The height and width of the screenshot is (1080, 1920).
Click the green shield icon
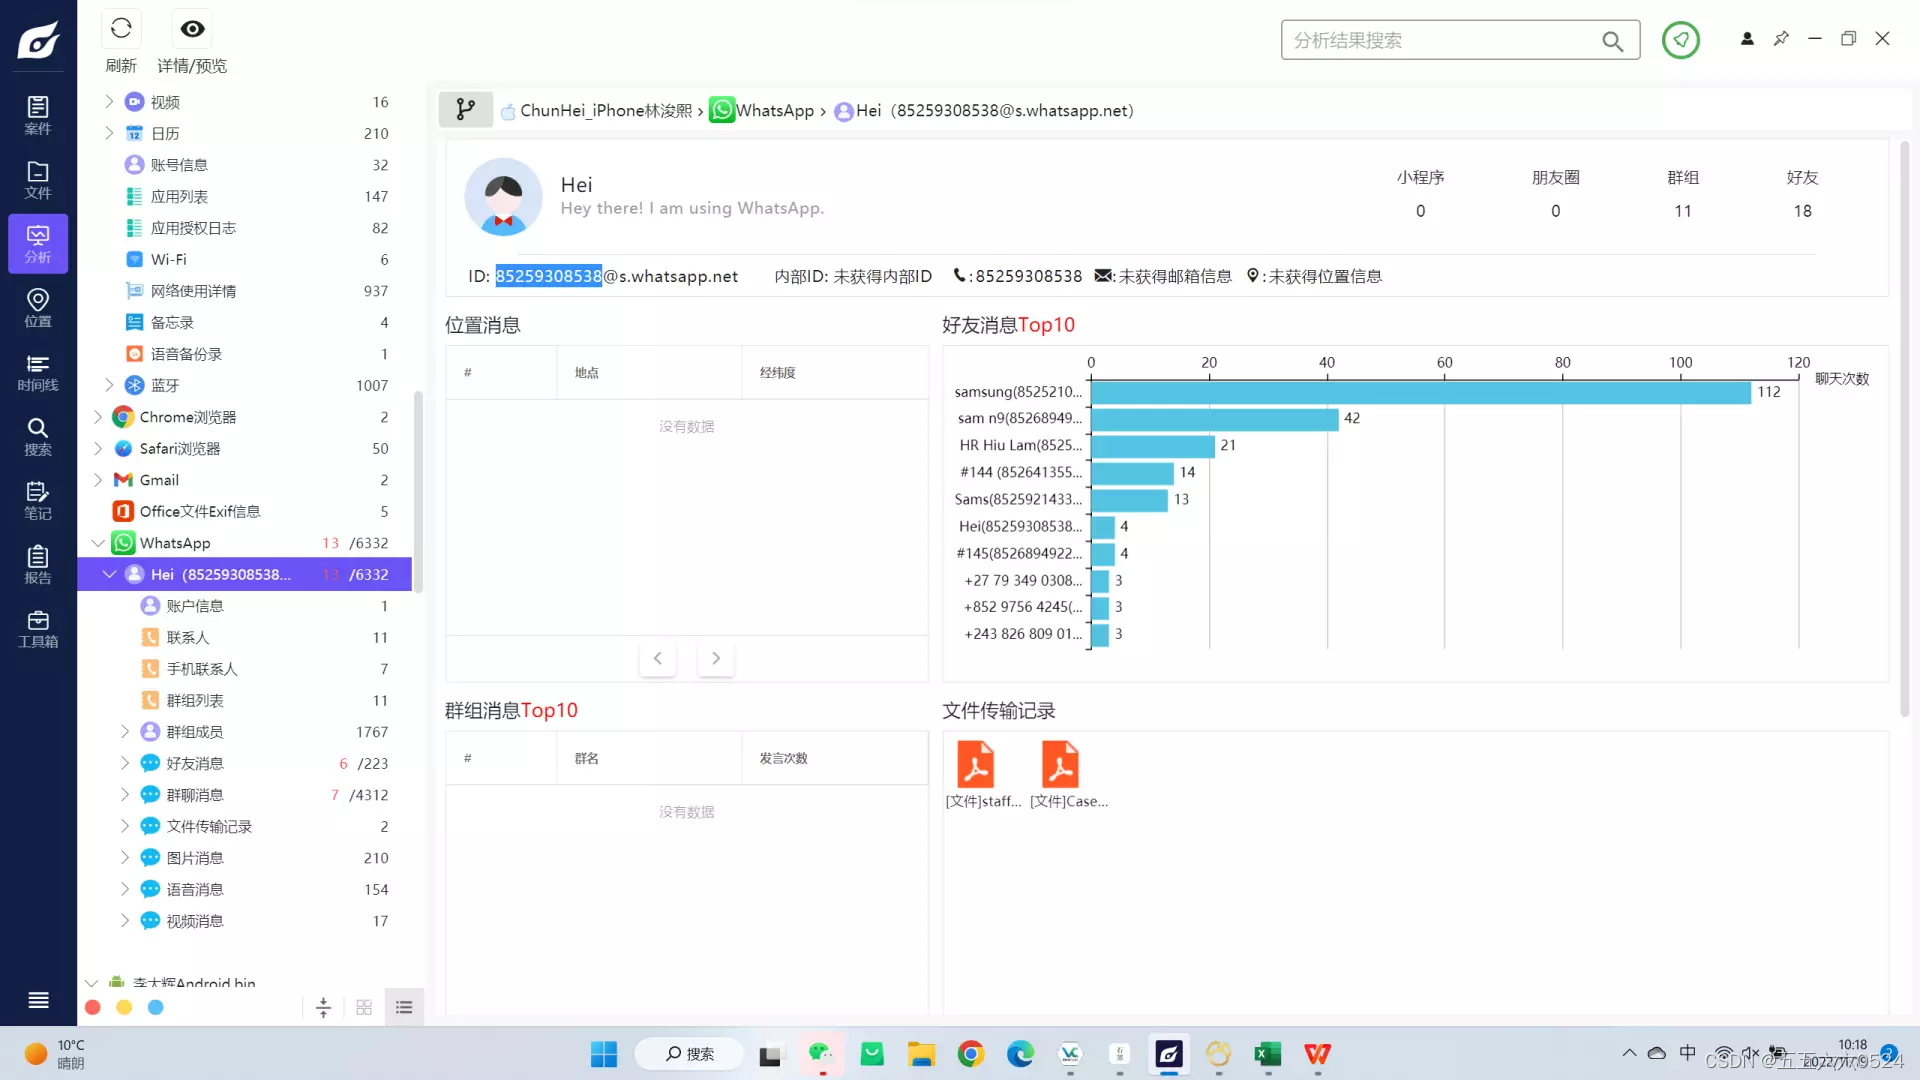point(1680,40)
